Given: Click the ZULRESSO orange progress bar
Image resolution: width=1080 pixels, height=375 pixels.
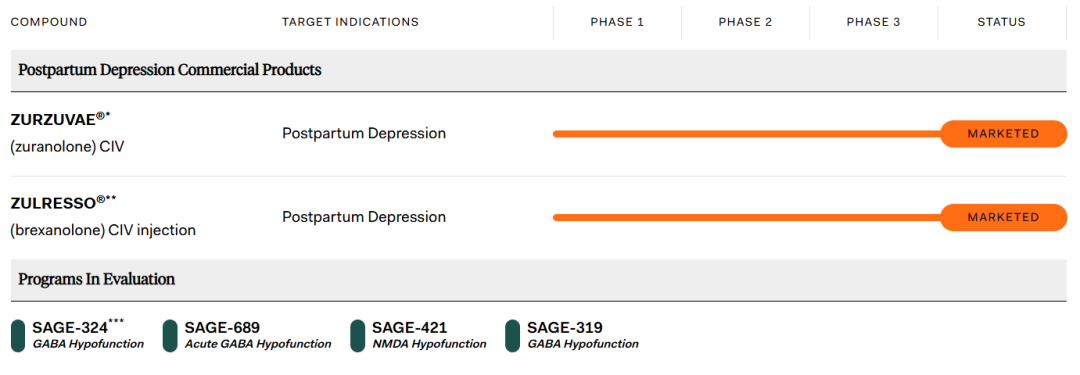Looking at the screenshot, I should pyautogui.click(x=747, y=217).
